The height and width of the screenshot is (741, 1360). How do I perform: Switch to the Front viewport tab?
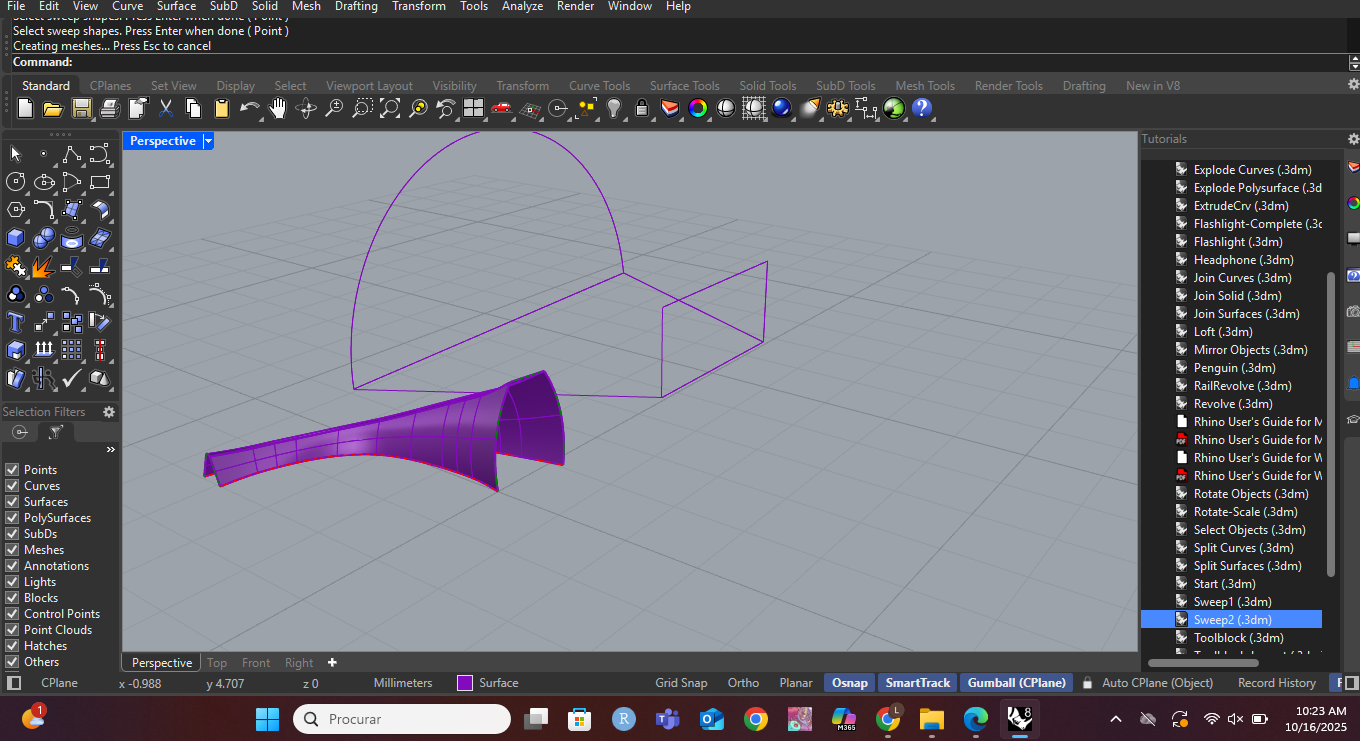(256, 663)
